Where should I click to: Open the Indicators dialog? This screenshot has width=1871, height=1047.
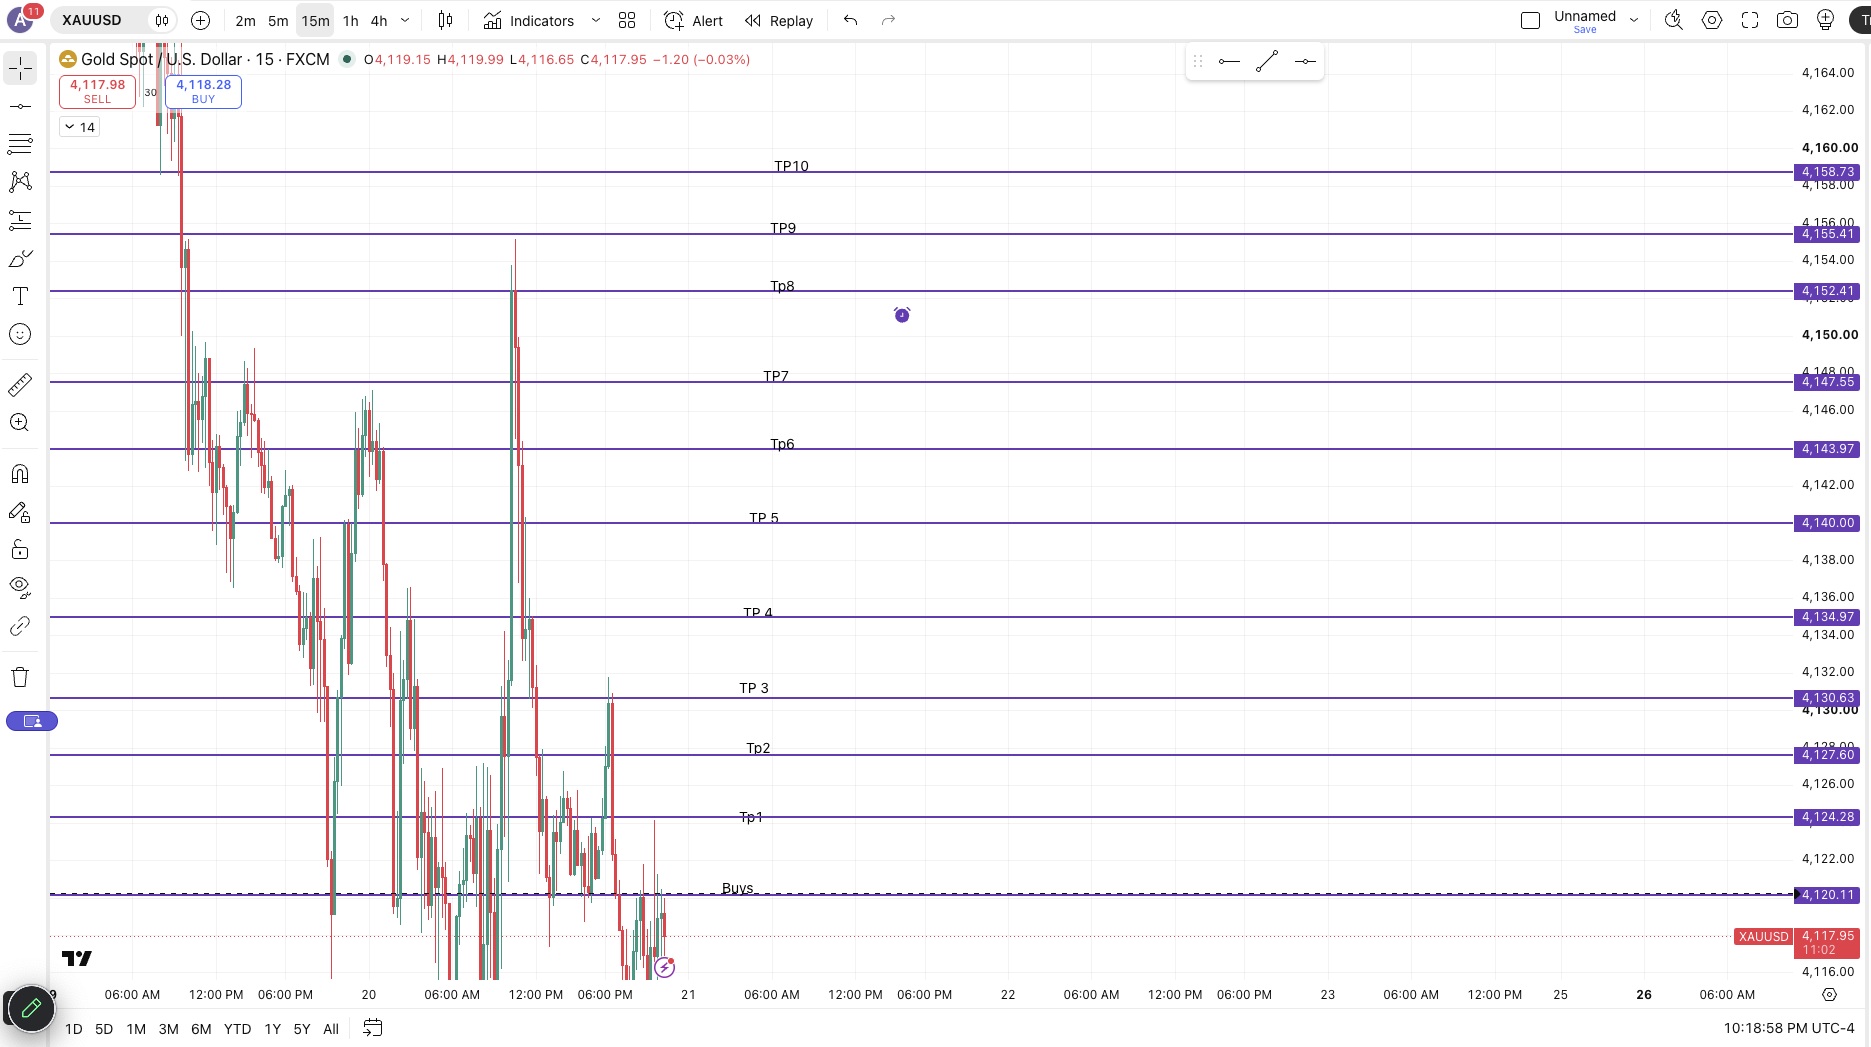click(x=529, y=20)
